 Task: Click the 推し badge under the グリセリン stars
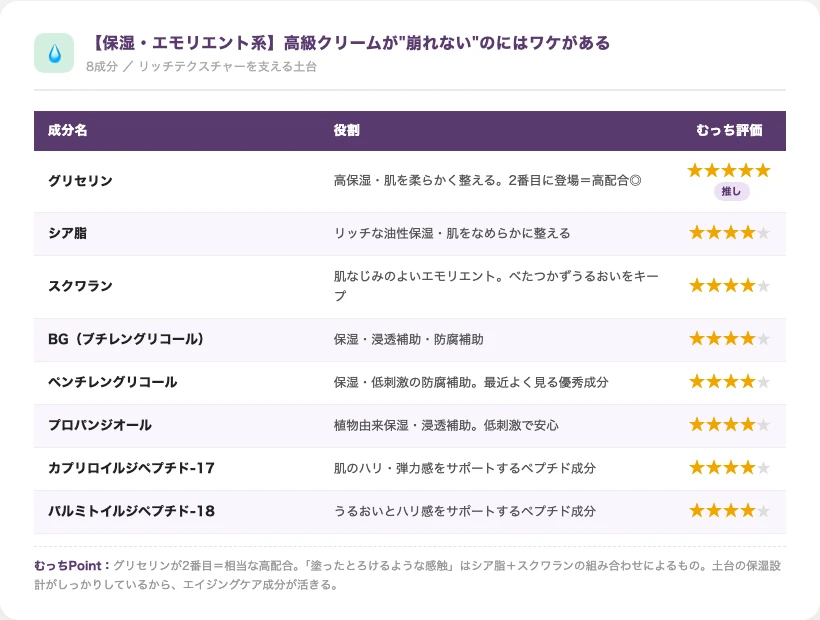point(732,191)
